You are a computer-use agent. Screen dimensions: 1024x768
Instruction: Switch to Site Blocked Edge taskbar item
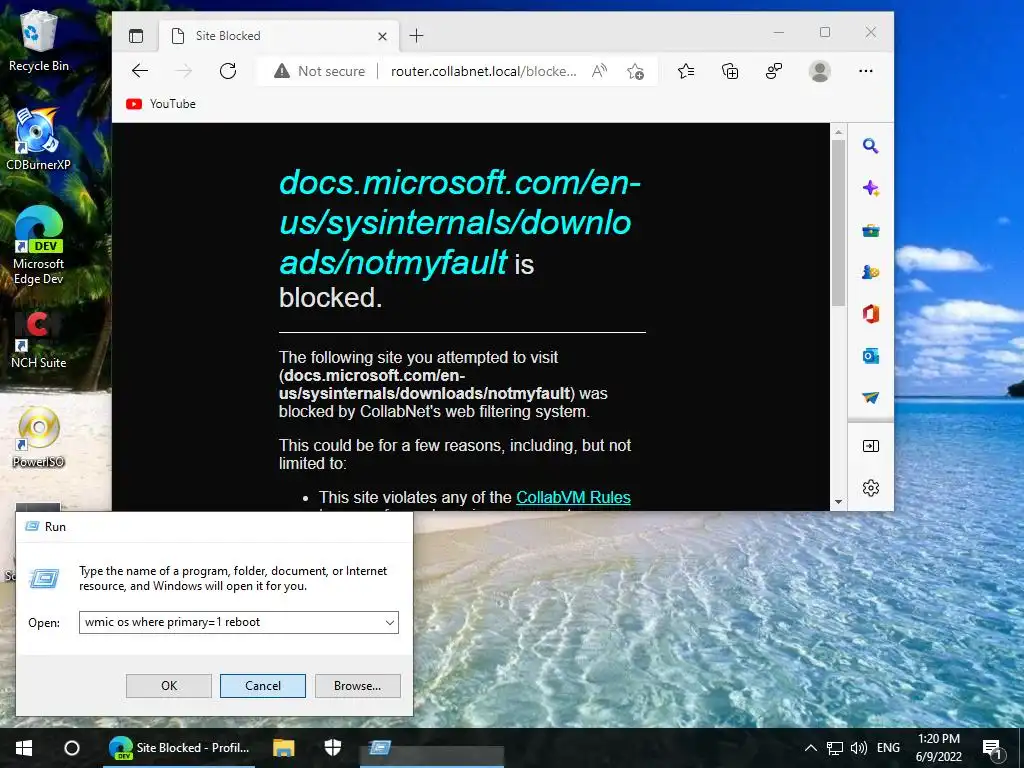click(x=179, y=748)
